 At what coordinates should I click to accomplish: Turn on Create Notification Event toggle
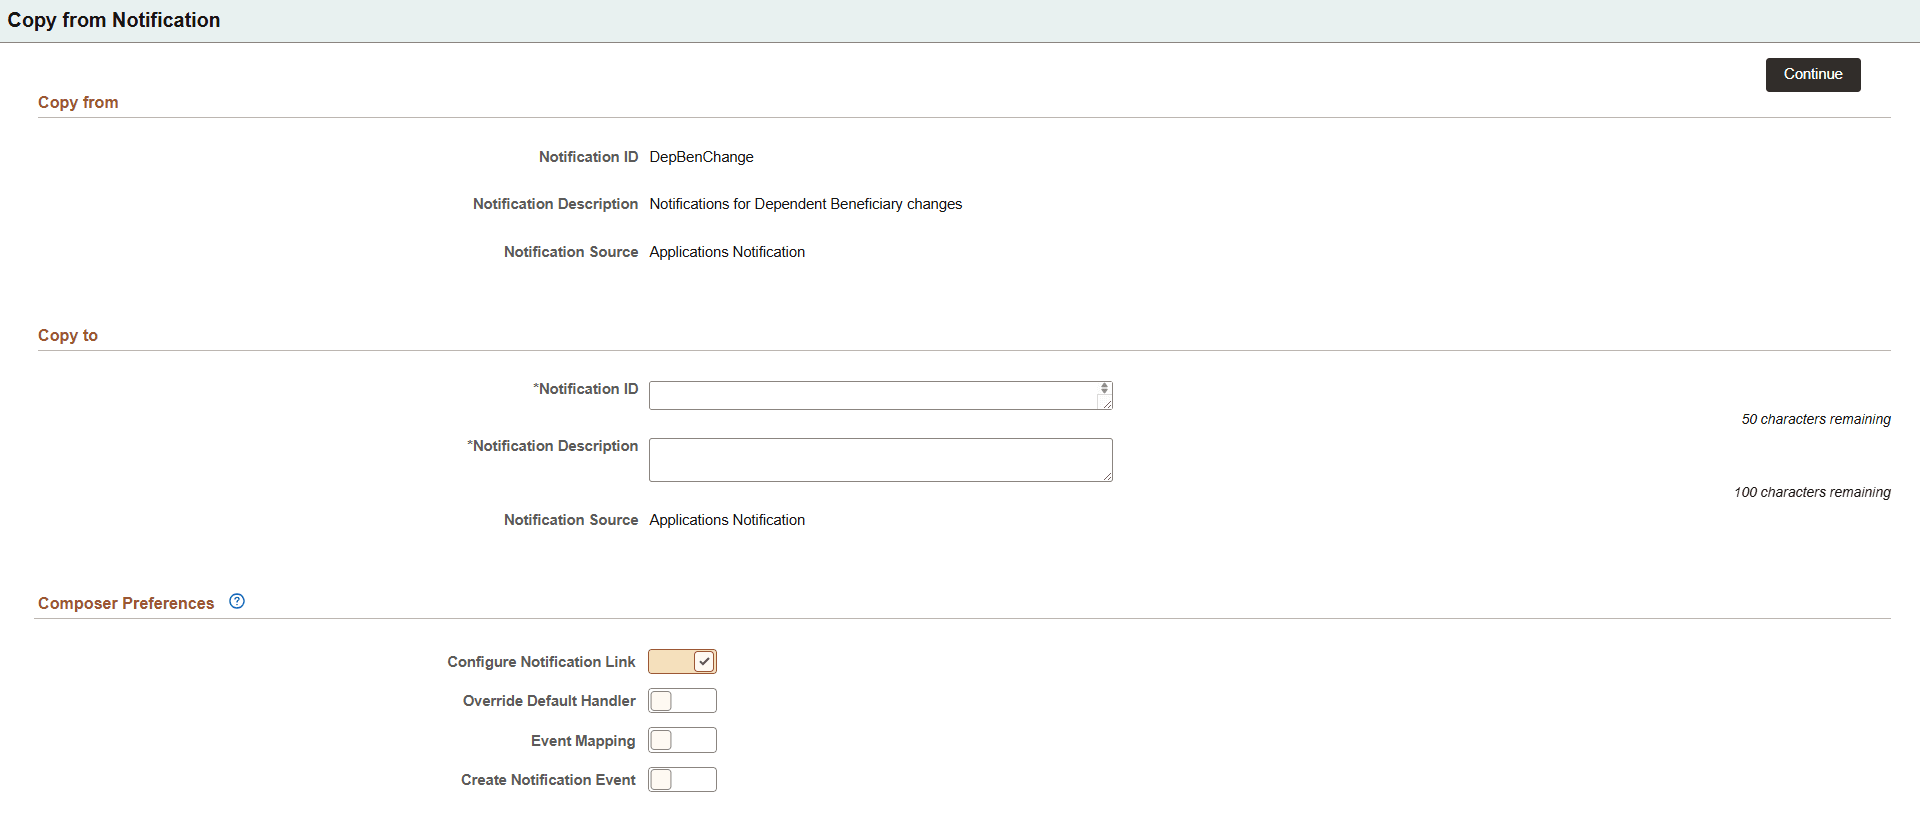[682, 779]
